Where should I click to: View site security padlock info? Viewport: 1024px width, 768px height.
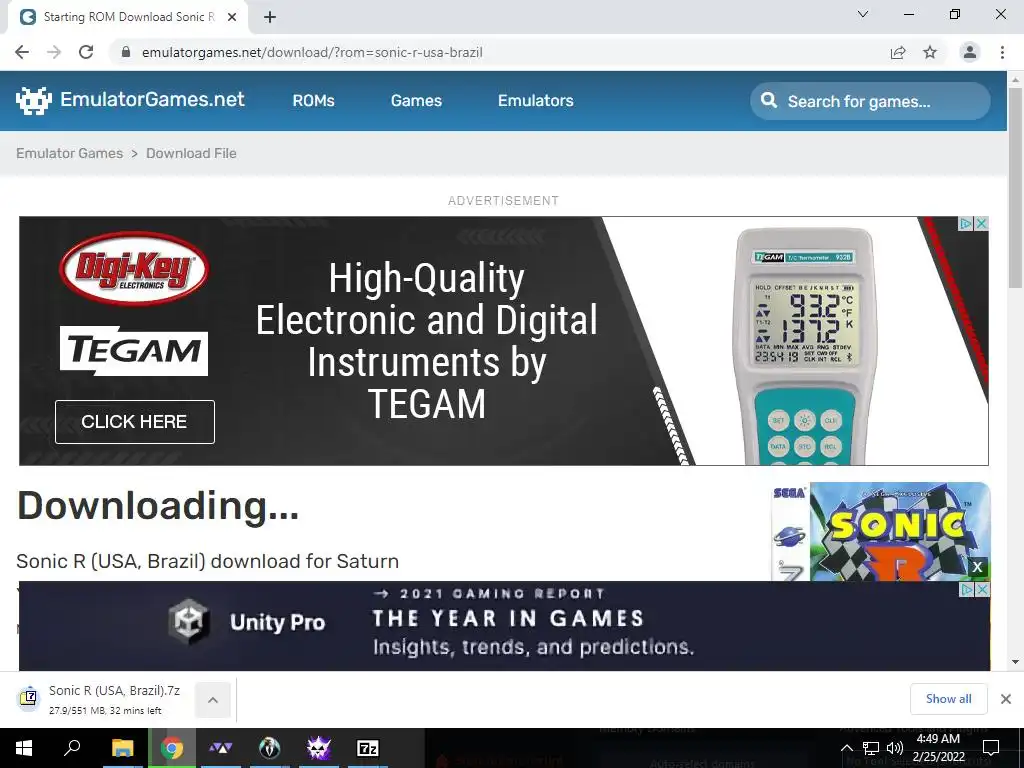126,52
